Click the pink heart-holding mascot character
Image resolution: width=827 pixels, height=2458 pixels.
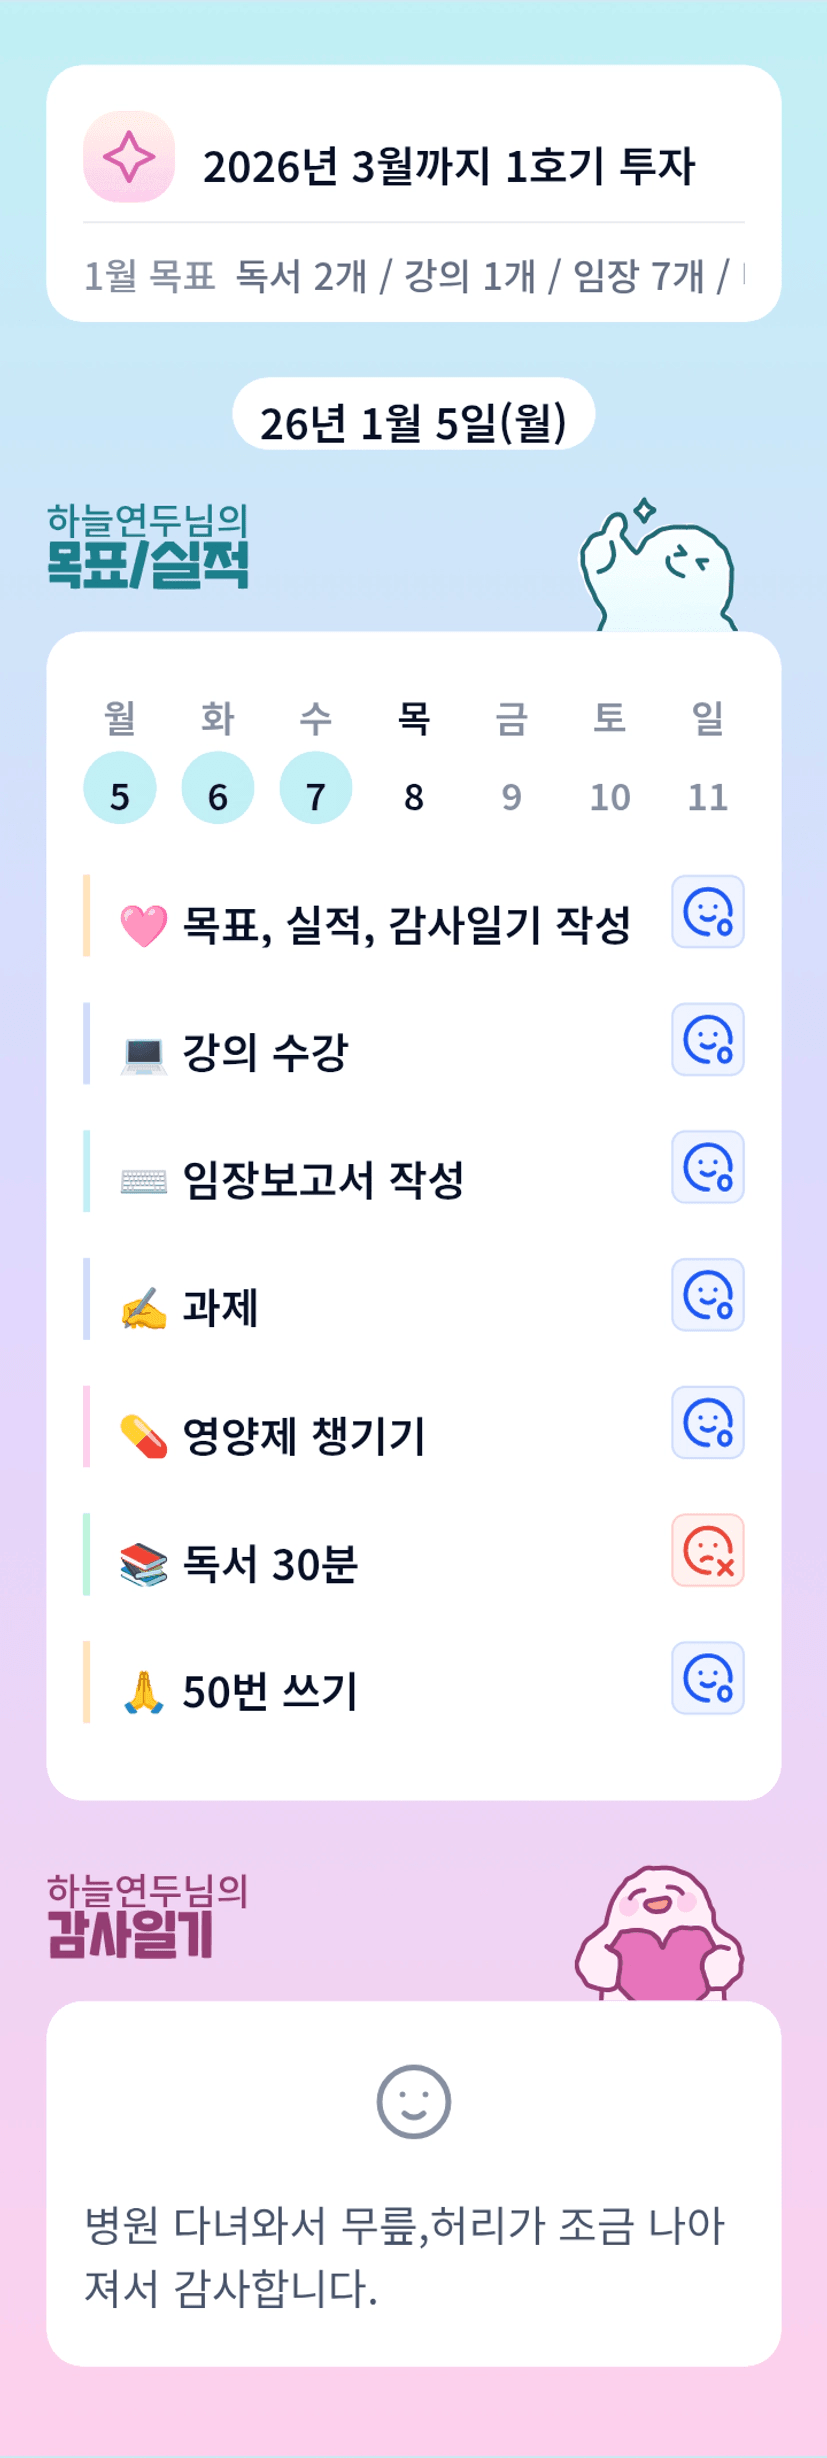[x=660, y=1935]
